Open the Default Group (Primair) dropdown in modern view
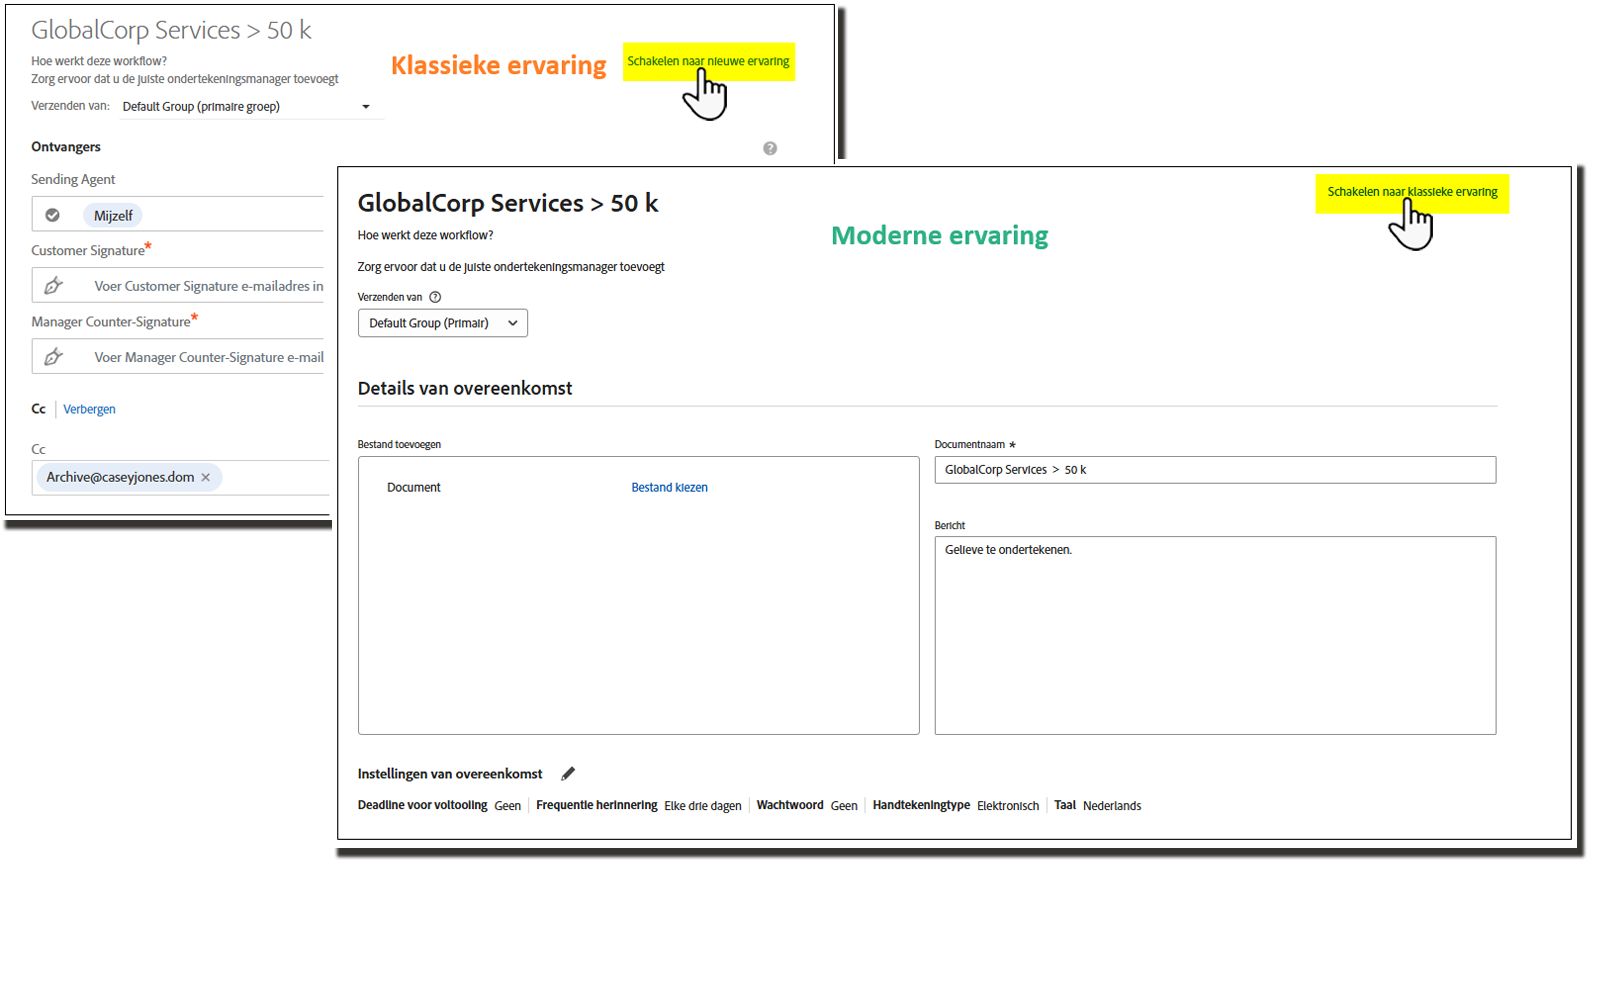 443,323
